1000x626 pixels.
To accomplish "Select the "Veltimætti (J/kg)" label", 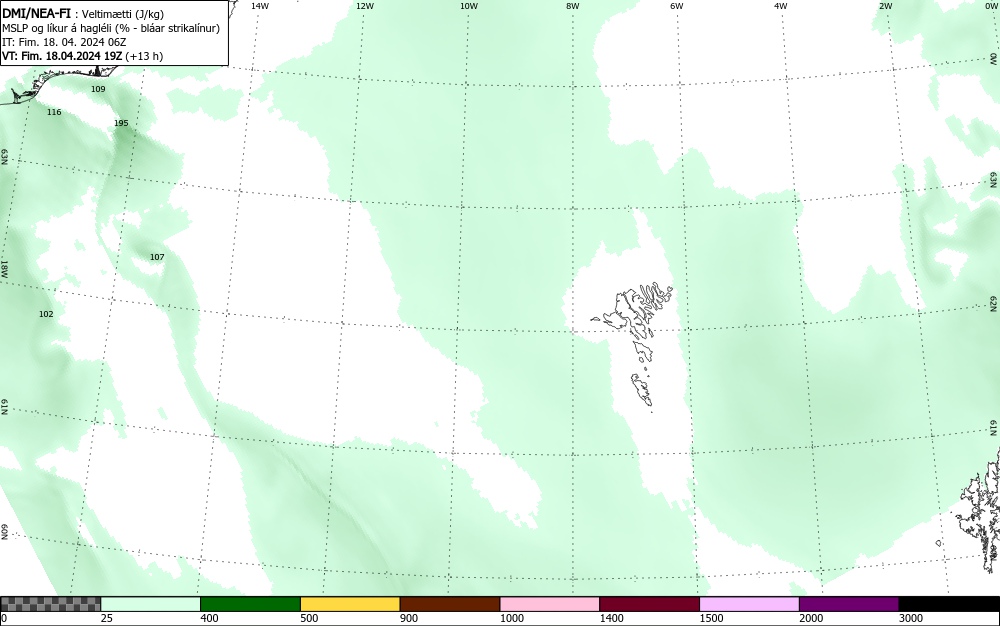I will coord(123,14).
